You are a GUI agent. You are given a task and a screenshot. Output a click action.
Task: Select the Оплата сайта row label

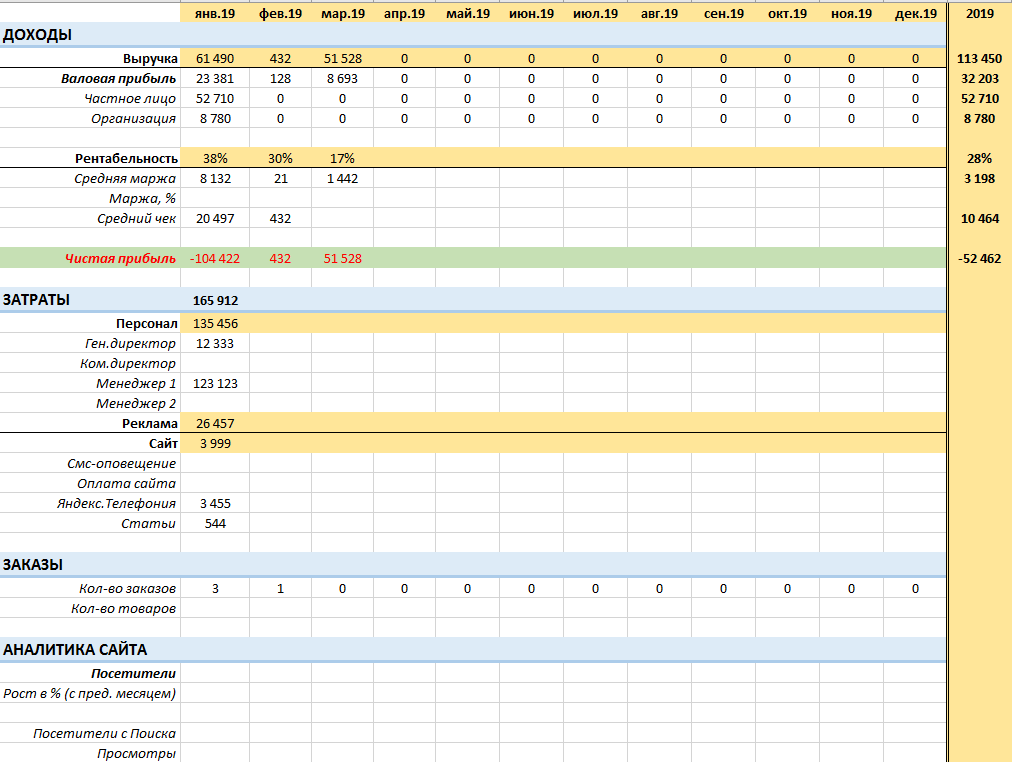(x=126, y=484)
